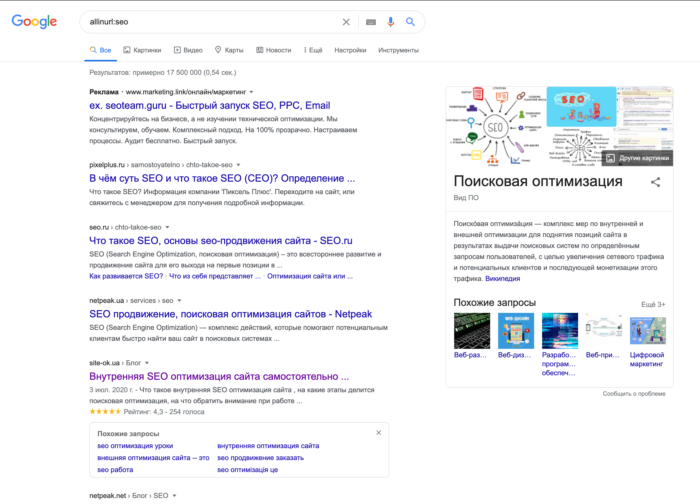Submit search with magnifier icon
The height and width of the screenshot is (504, 700).
pos(410,22)
